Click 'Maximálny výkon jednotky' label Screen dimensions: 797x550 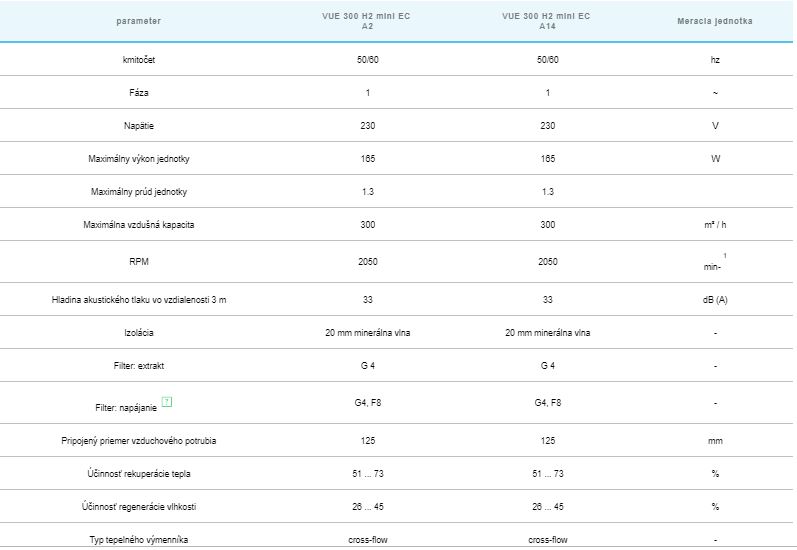tap(138, 159)
